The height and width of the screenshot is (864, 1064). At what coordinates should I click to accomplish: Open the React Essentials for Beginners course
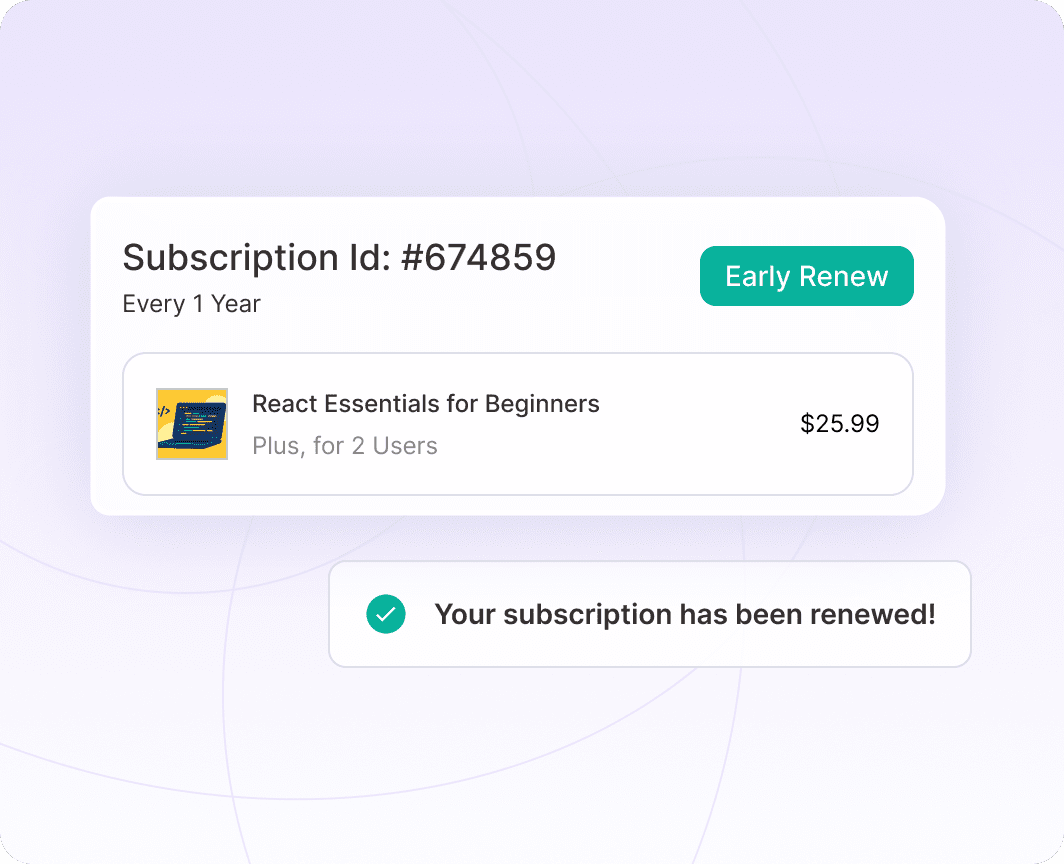coord(425,403)
